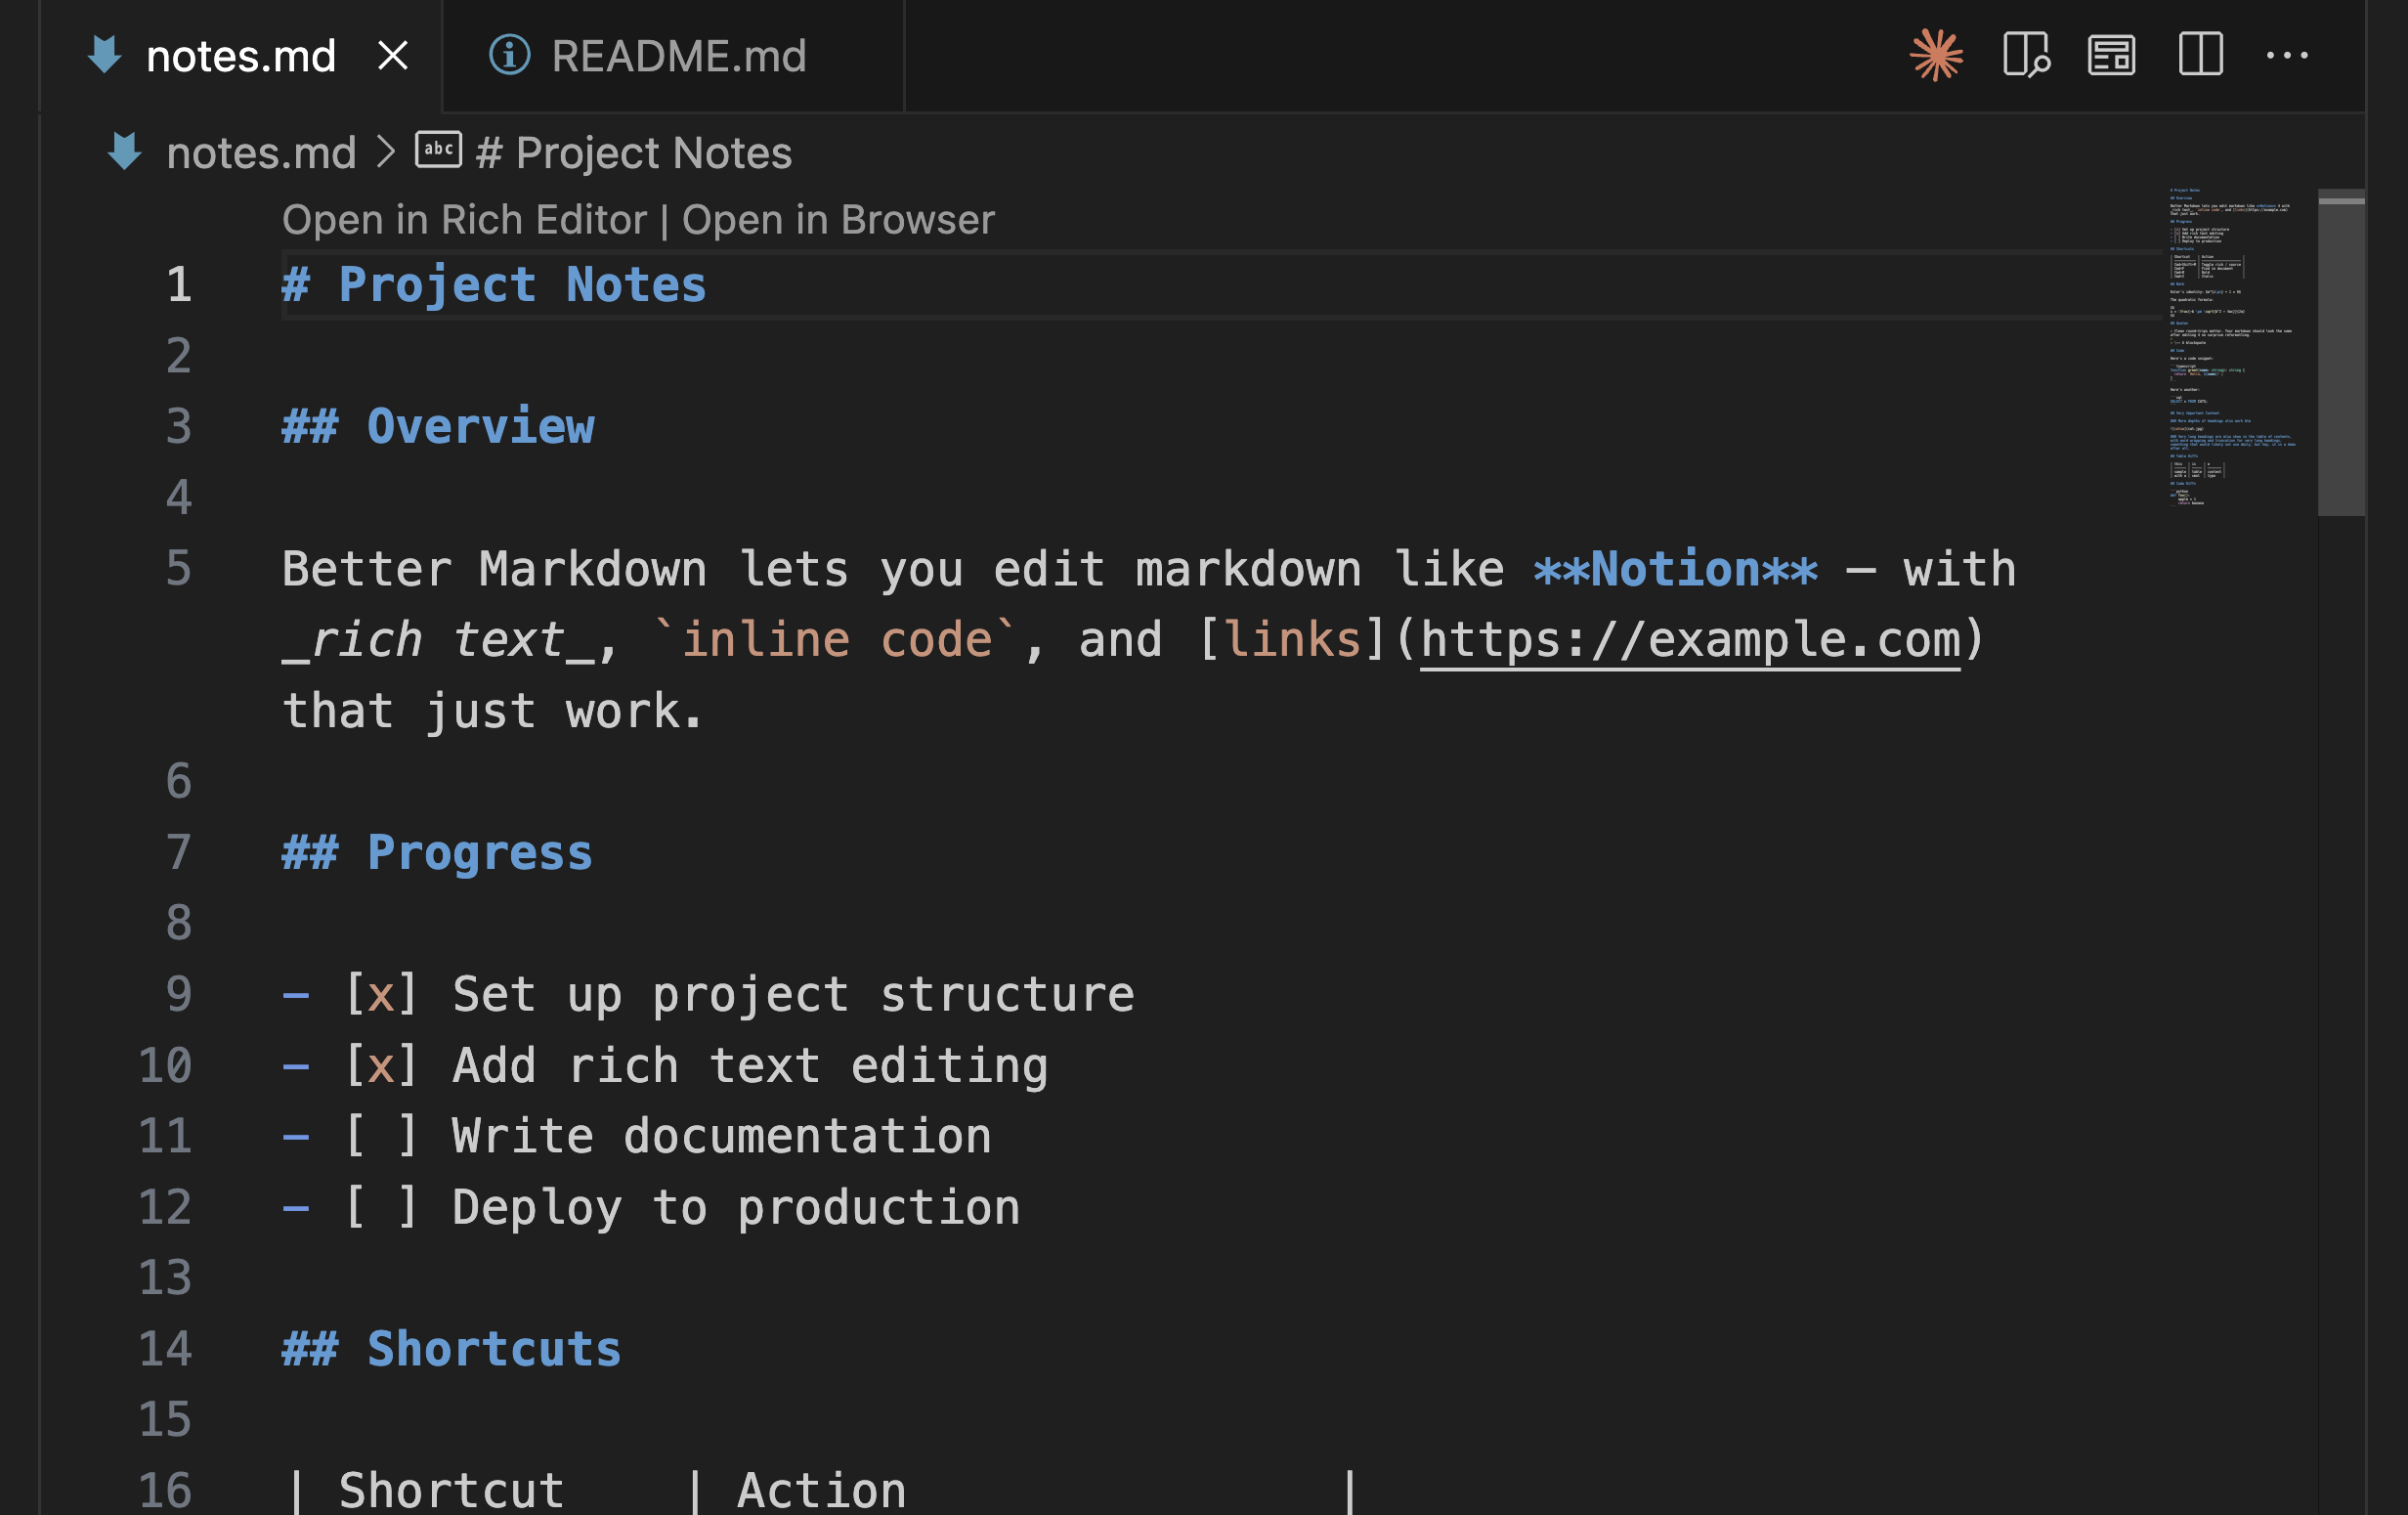Open the '# Project Notes' breadcrumb dropdown

click(633, 152)
